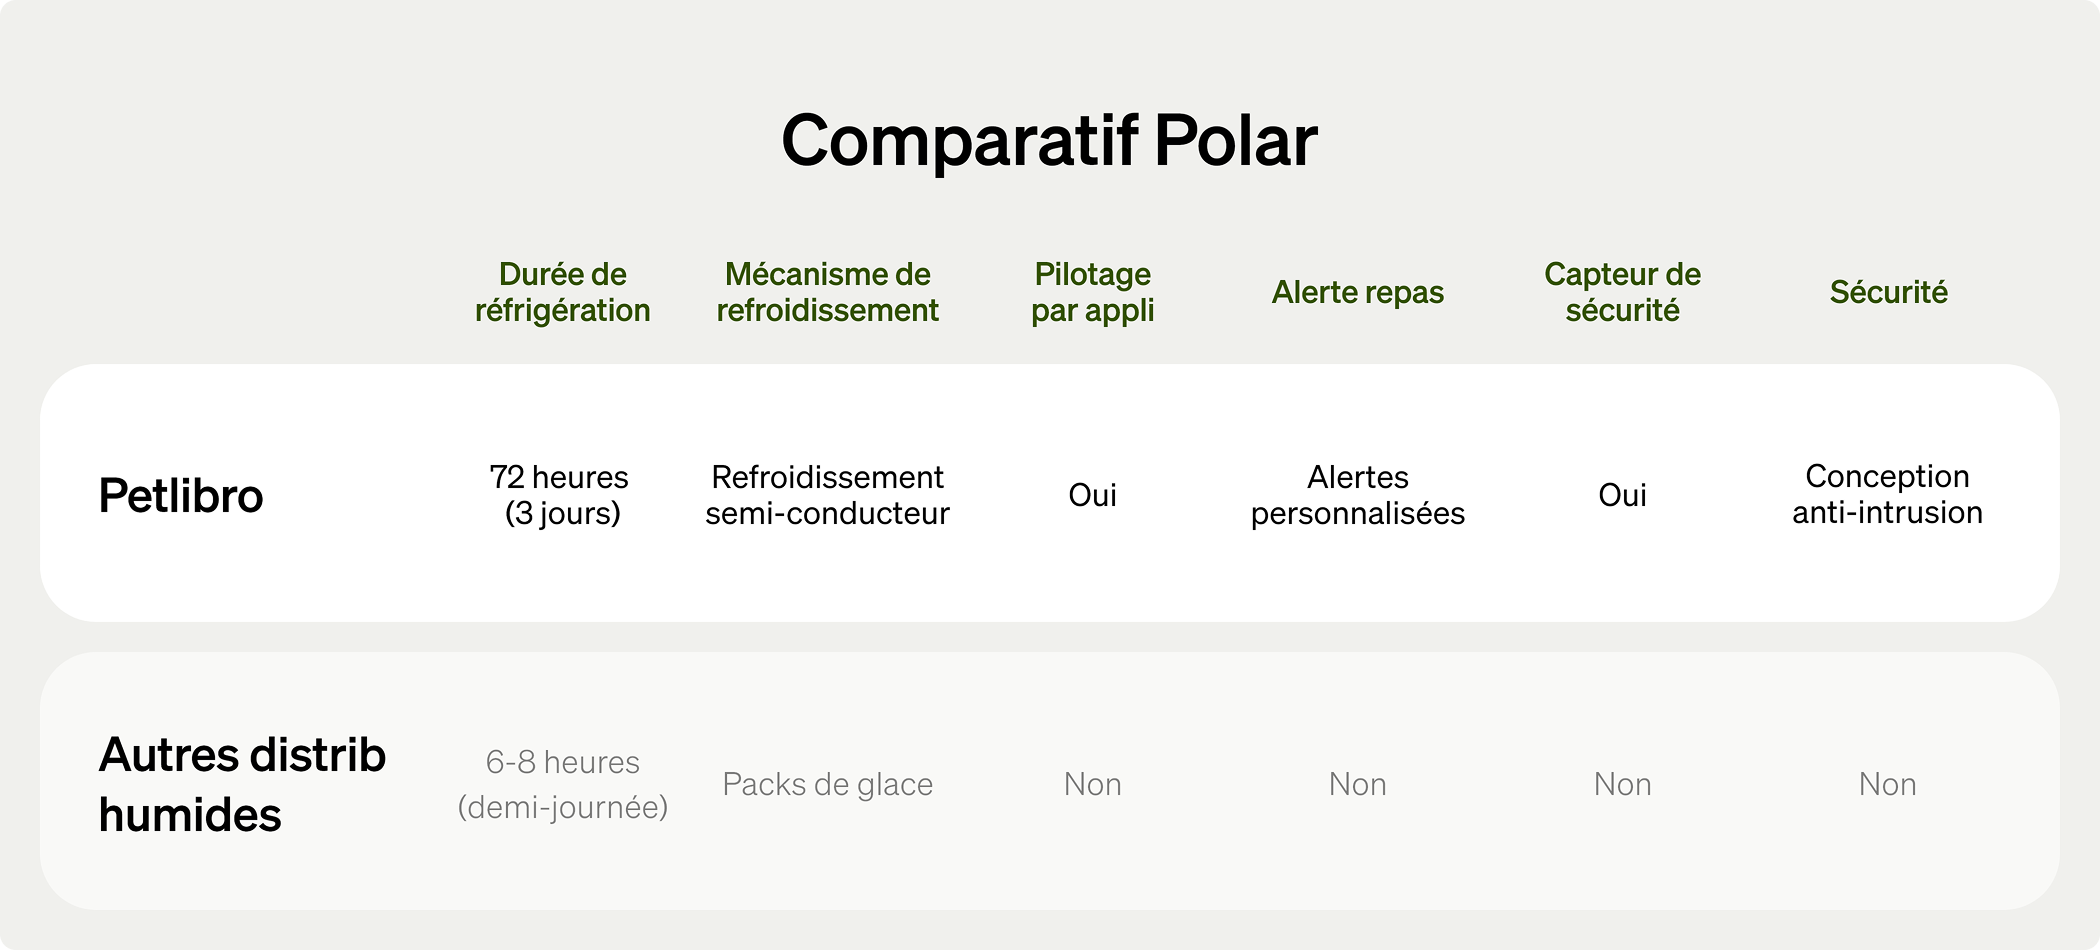Click the Comparatif Polar title
The height and width of the screenshot is (950, 2100).
(1049, 140)
